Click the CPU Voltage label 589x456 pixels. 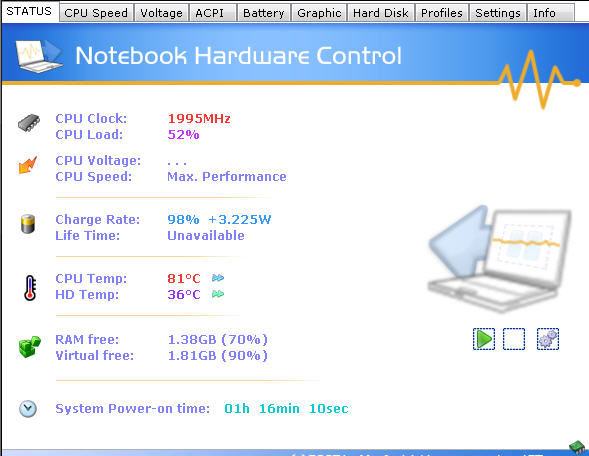[98, 161]
